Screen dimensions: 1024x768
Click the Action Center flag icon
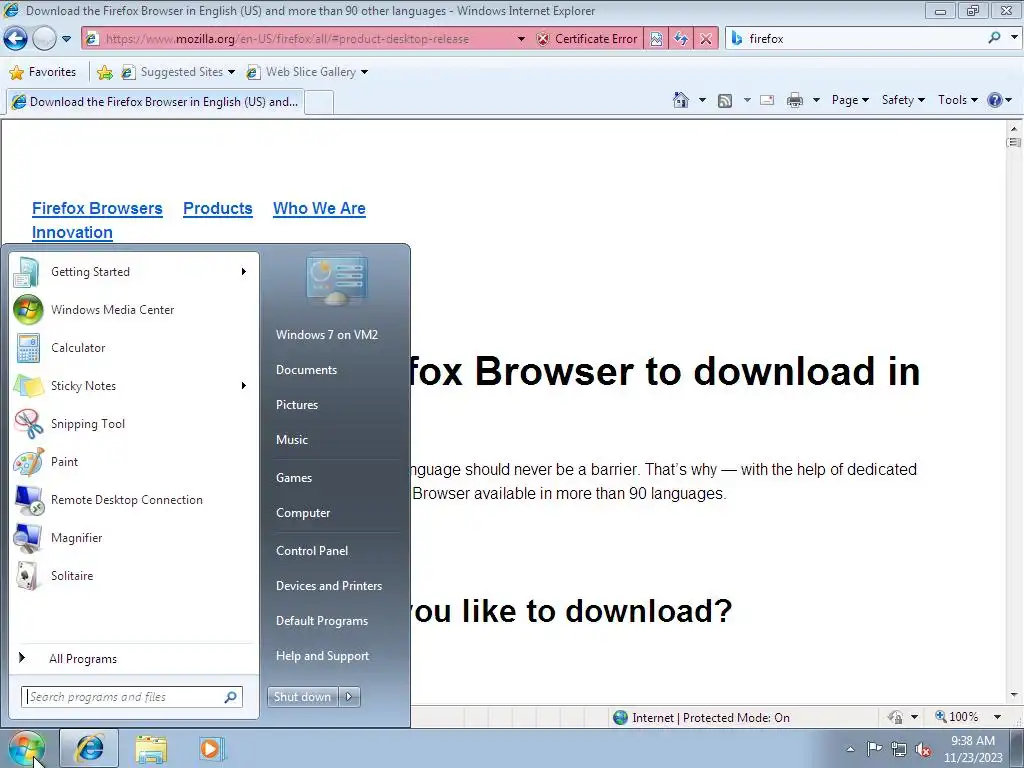pyautogui.click(x=874, y=749)
